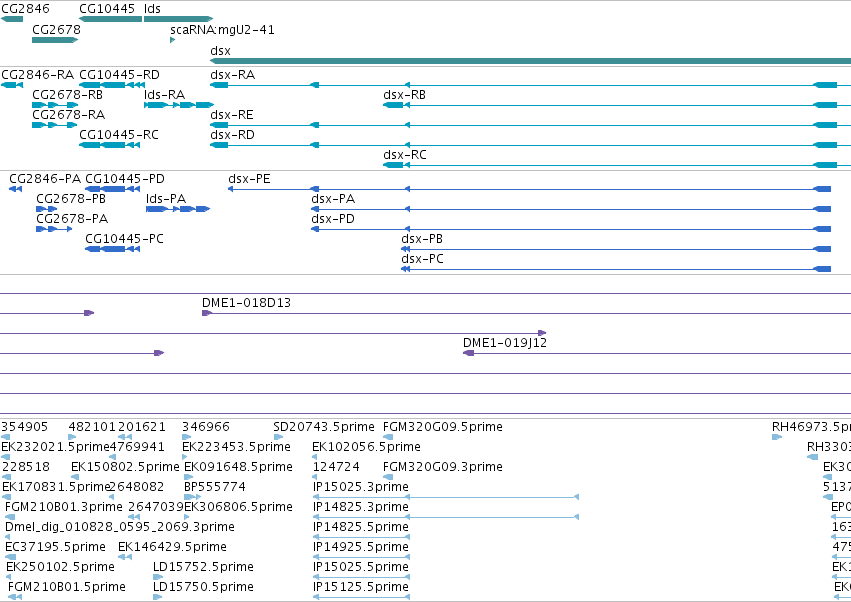Select the CG10445-PD protein label
The height and width of the screenshot is (602, 851).
click(125, 179)
